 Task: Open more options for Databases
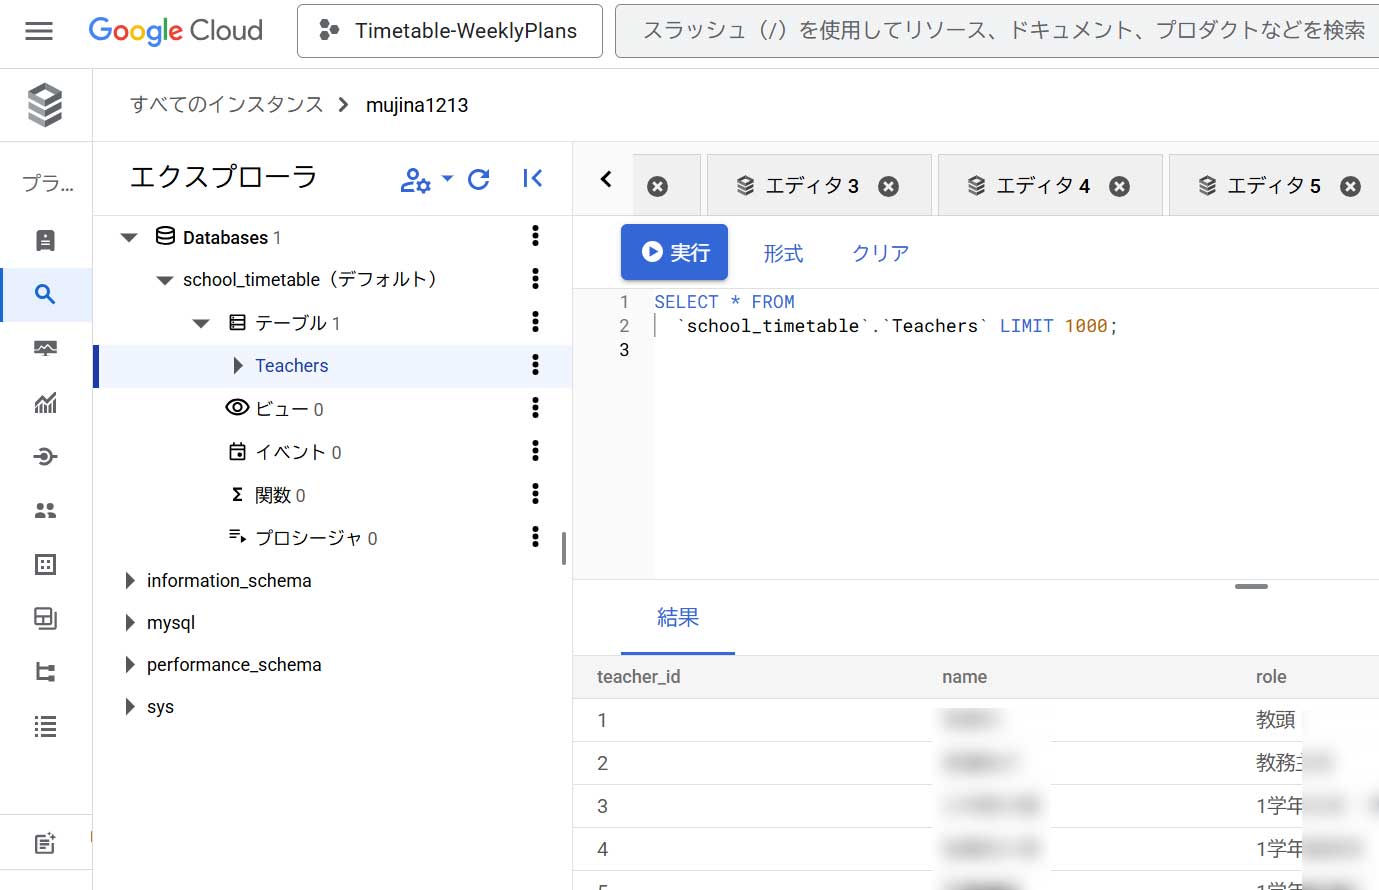[535, 236]
